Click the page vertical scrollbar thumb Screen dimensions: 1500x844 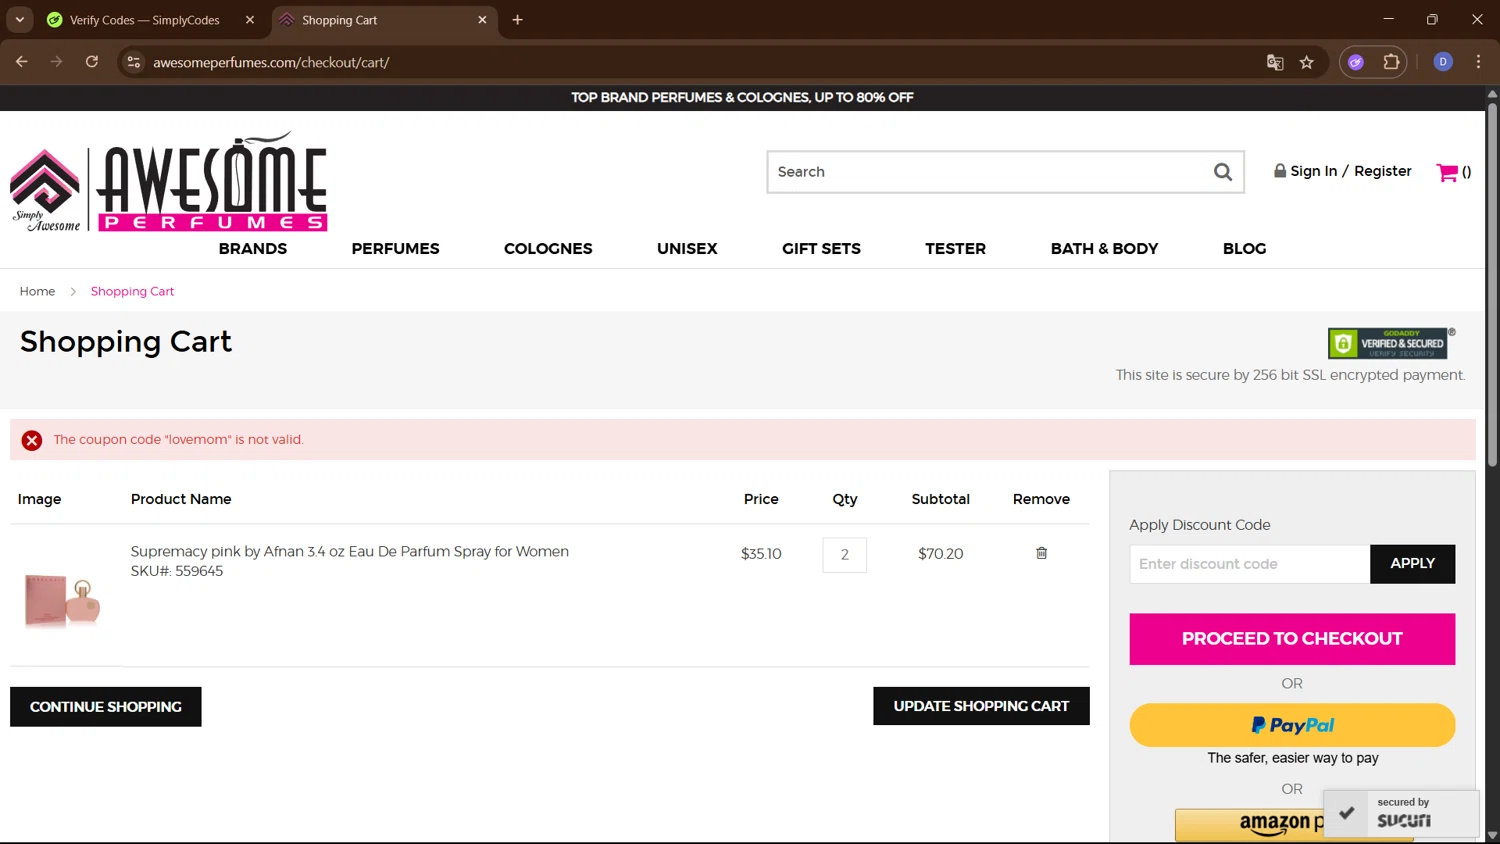point(1492,285)
